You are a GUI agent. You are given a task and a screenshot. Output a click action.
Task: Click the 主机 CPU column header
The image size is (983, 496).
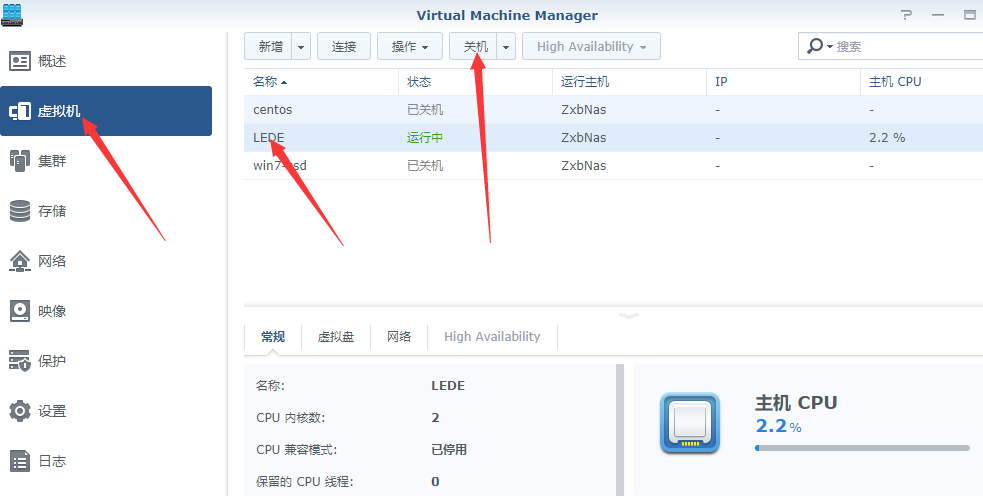coord(922,82)
